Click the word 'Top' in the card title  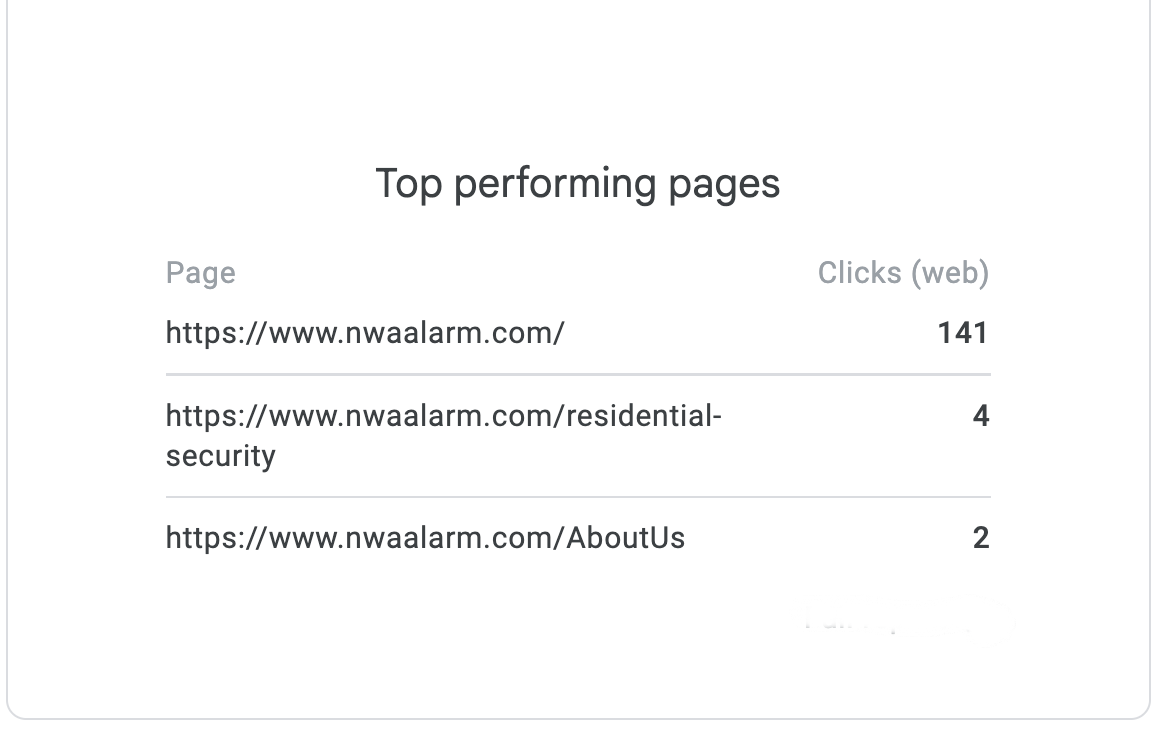coord(408,184)
